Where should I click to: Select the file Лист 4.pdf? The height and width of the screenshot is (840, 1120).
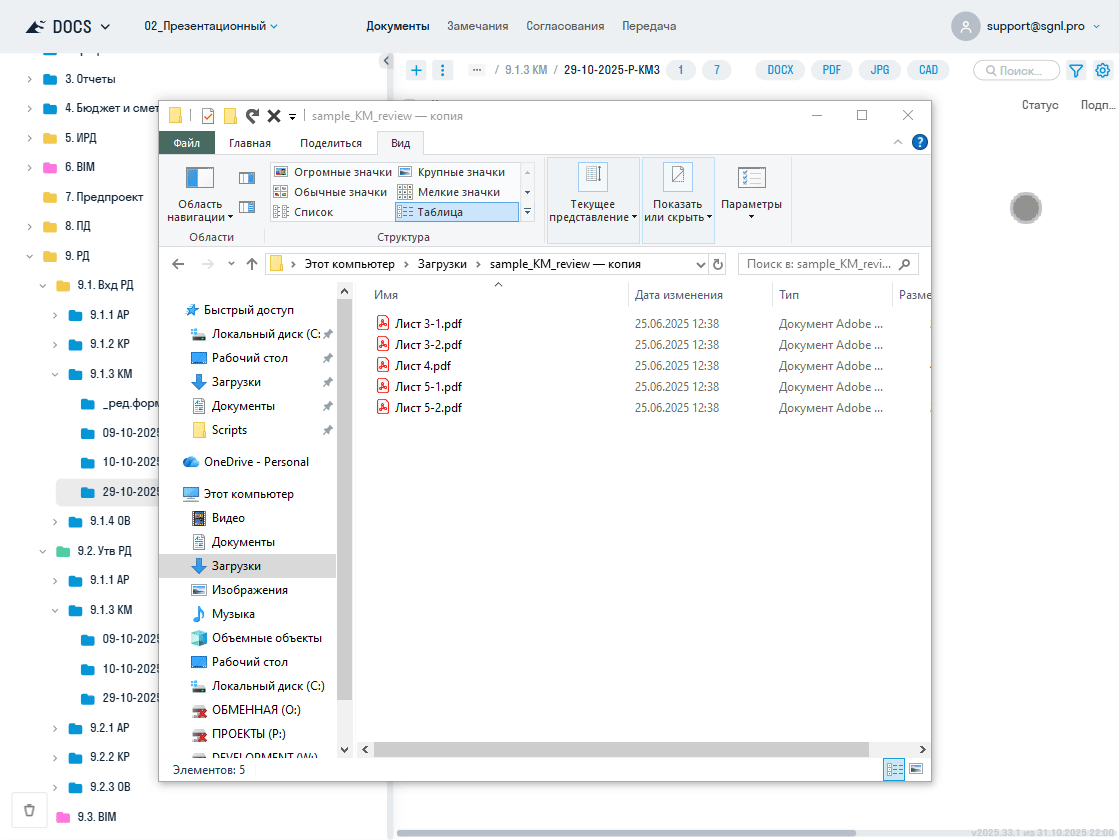422,366
